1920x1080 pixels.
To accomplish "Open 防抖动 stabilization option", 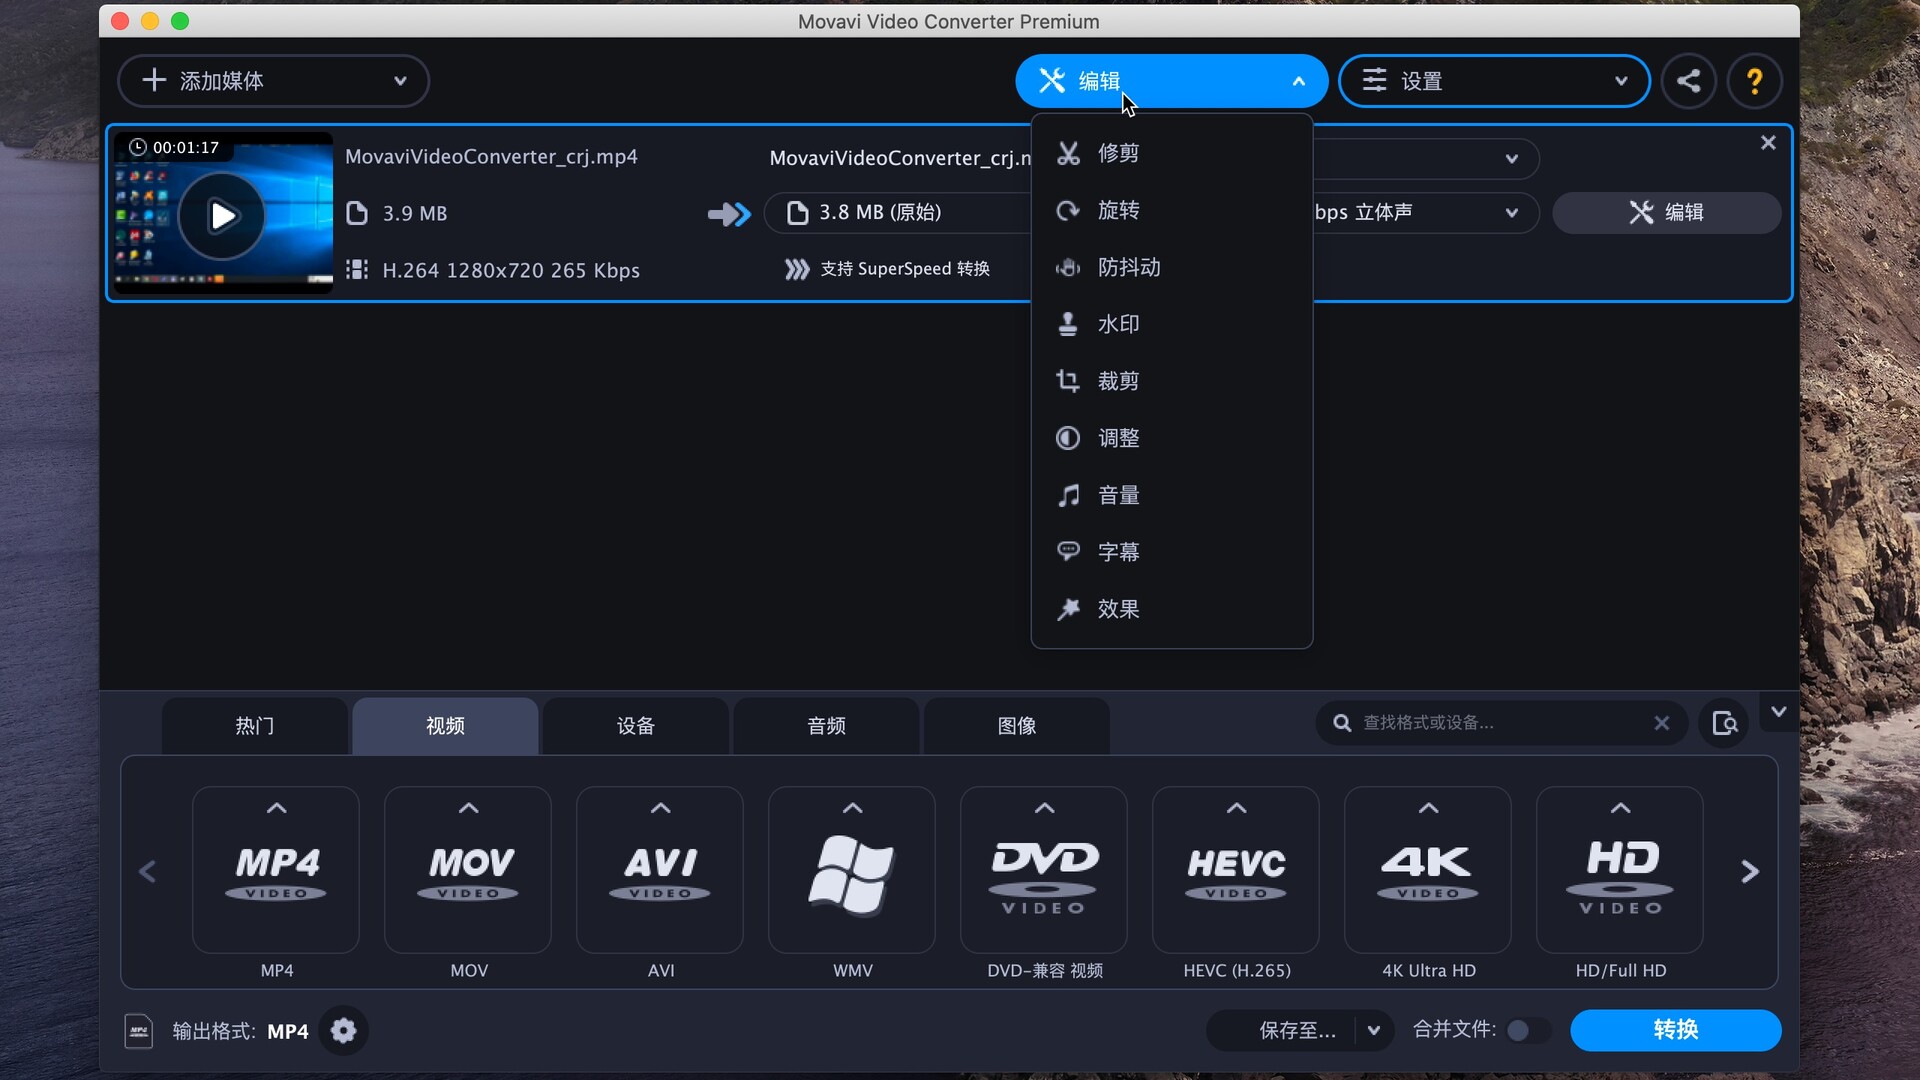I will pyautogui.click(x=1171, y=267).
